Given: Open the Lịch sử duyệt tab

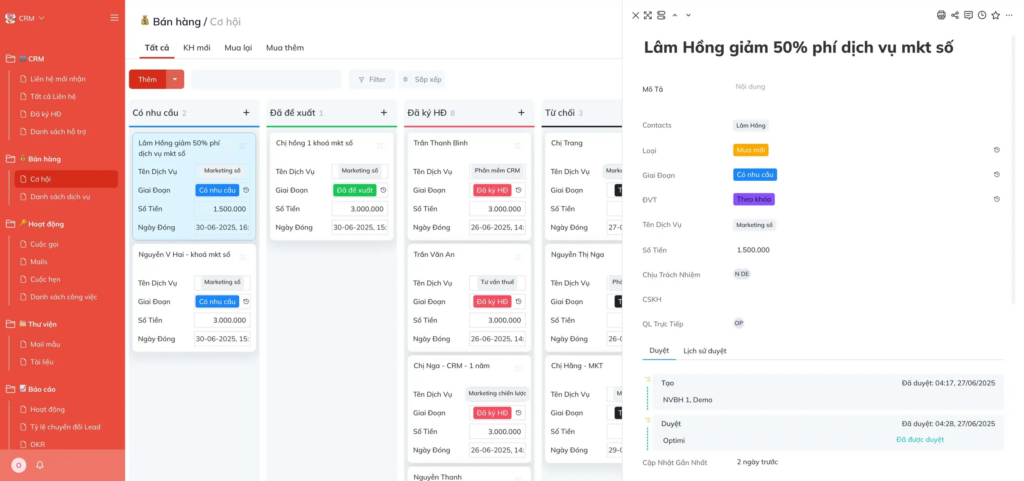Looking at the screenshot, I should coord(704,351).
